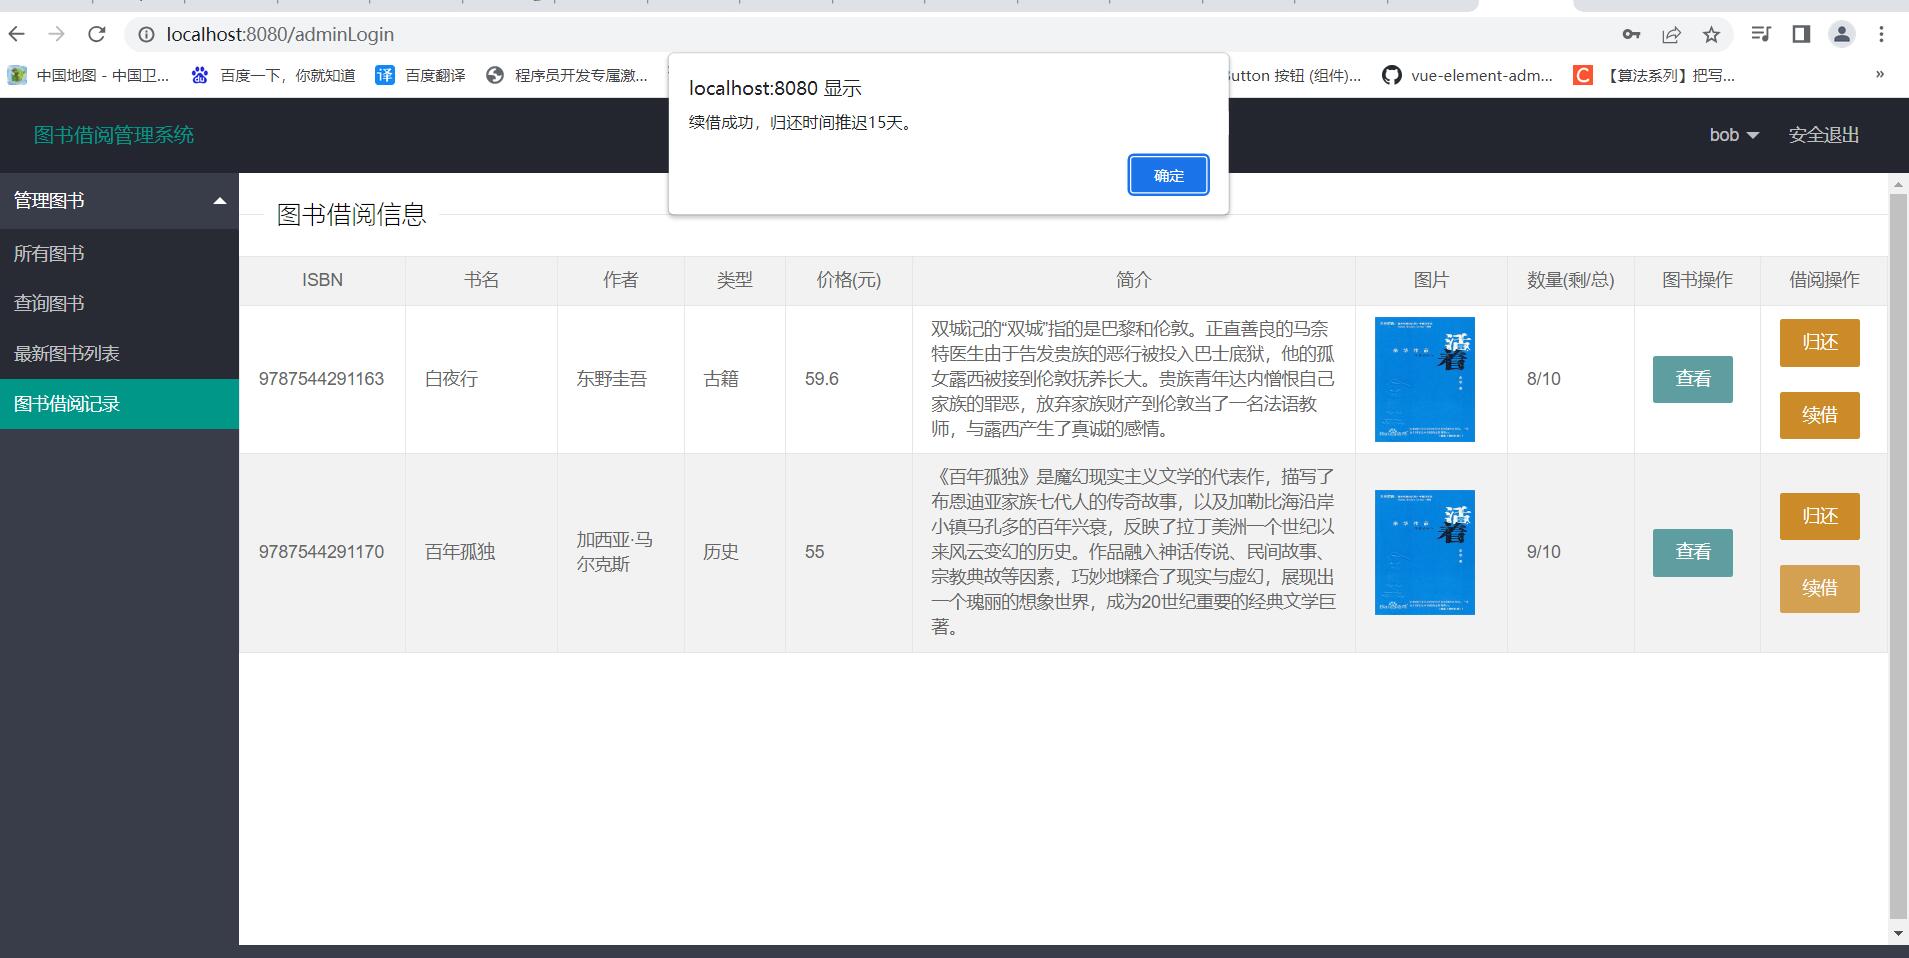Click the 白夜行 book cover image

pyautogui.click(x=1424, y=379)
